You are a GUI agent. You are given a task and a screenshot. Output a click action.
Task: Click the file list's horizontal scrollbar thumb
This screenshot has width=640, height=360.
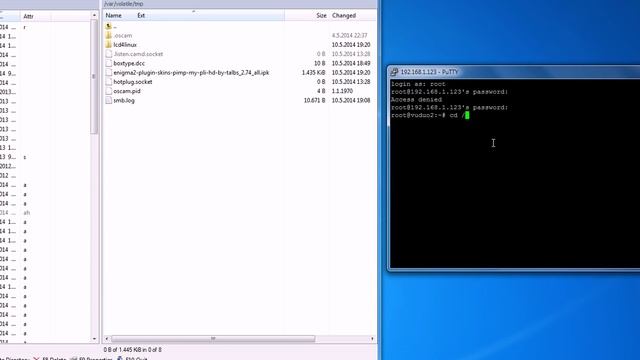(x=213, y=339)
